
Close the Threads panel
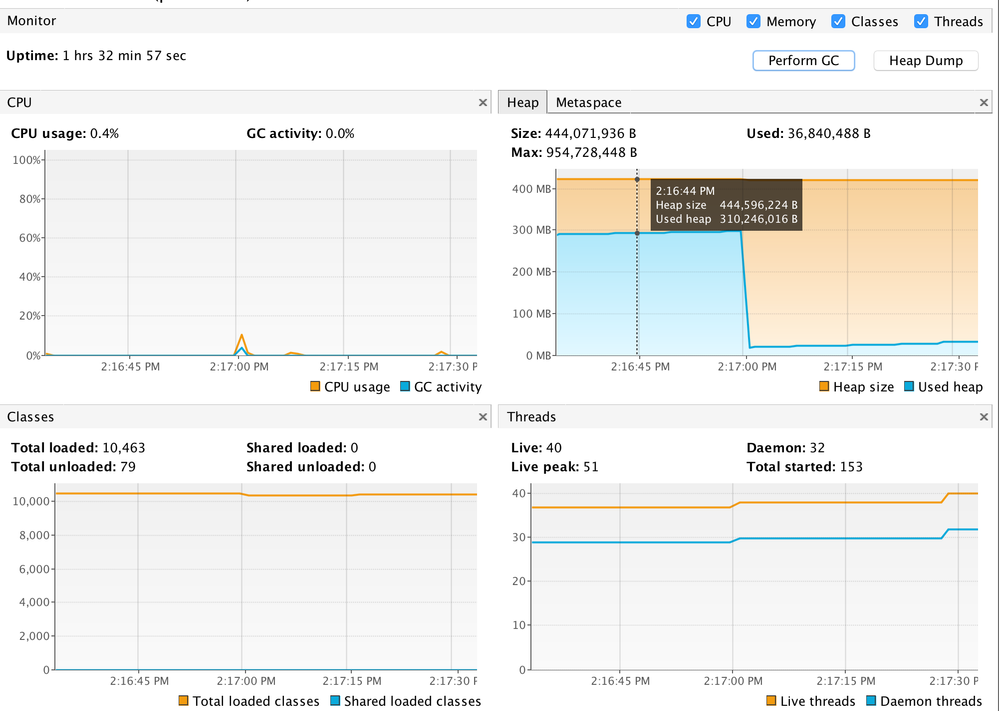coord(984,417)
